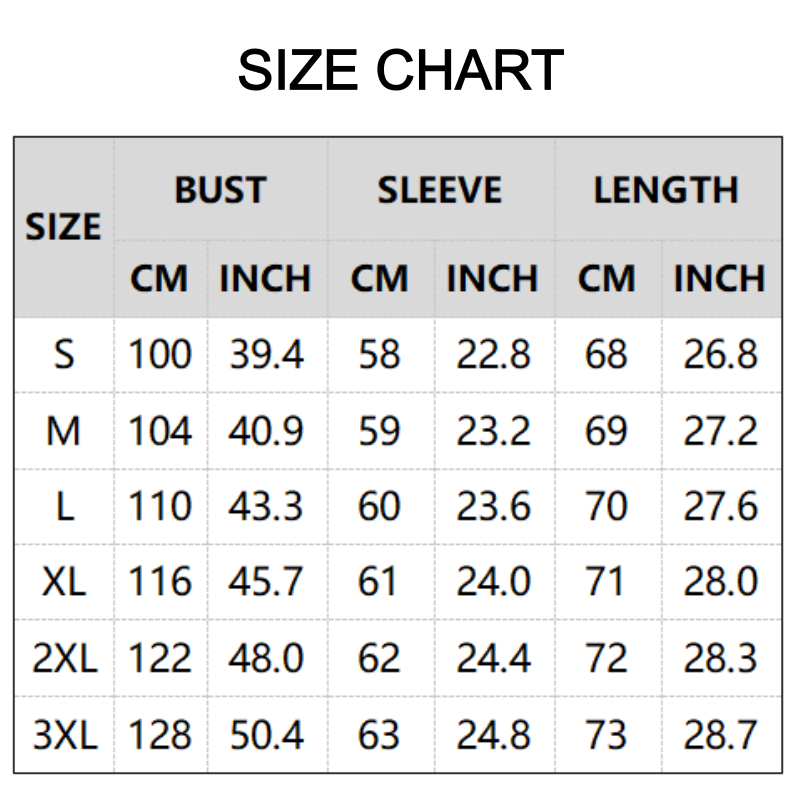Screen dimensions: 800x800
Task: Click bust inch value 40.9
Action: pyautogui.click(x=266, y=431)
